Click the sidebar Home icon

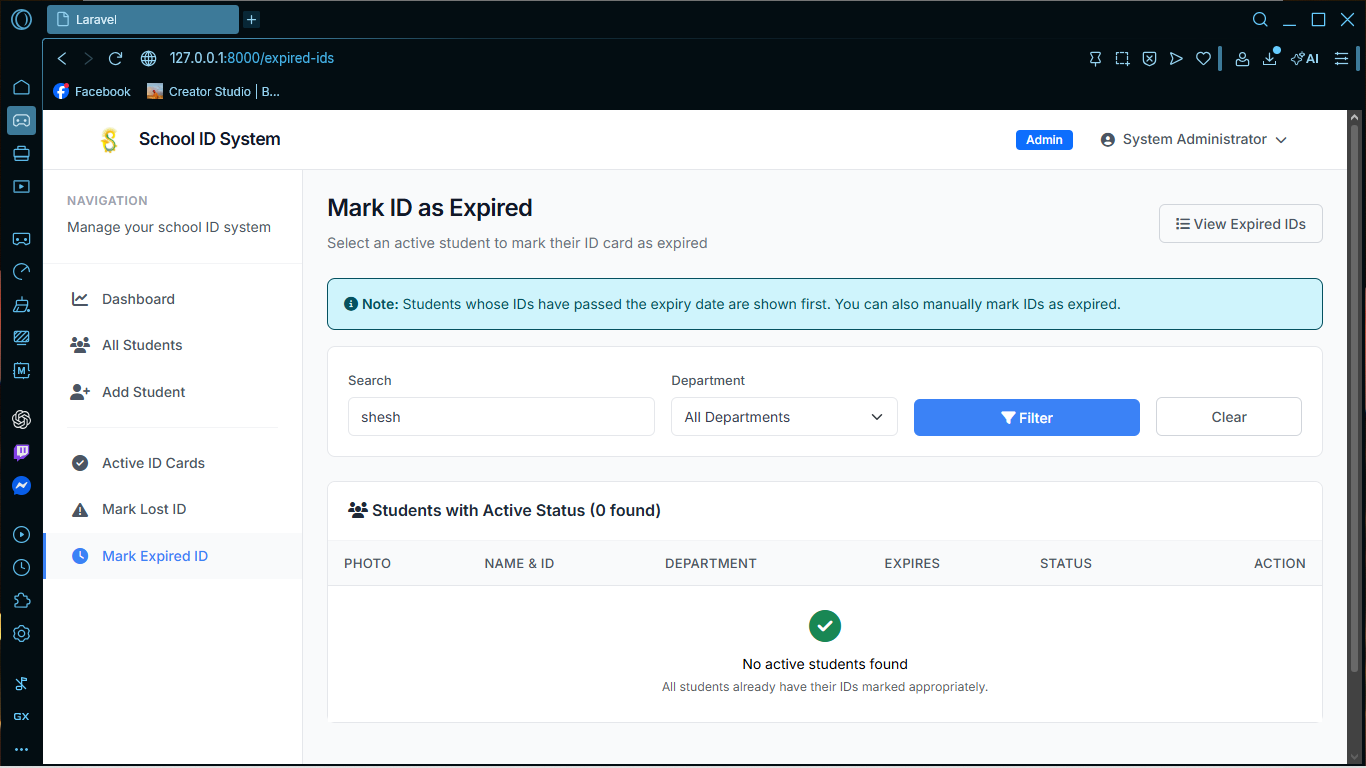click(x=21, y=87)
